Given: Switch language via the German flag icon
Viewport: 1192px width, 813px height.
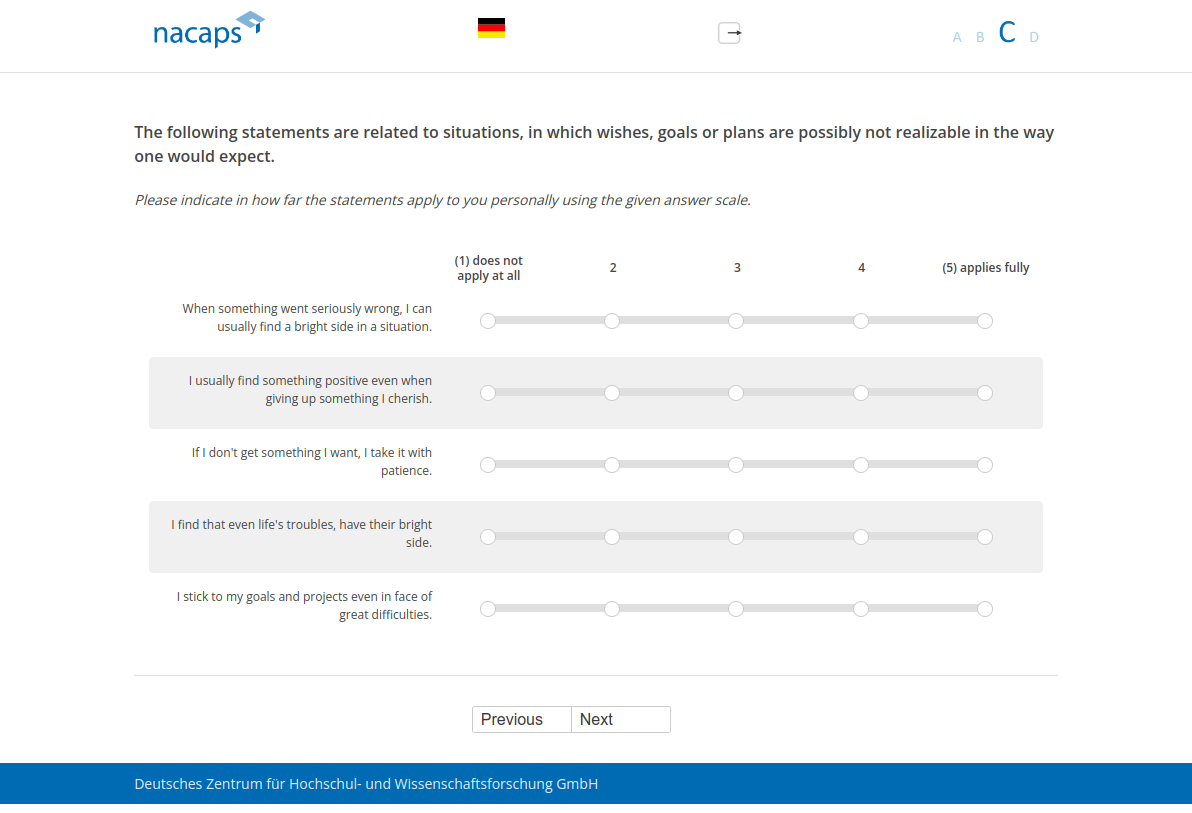Looking at the screenshot, I should click(491, 28).
